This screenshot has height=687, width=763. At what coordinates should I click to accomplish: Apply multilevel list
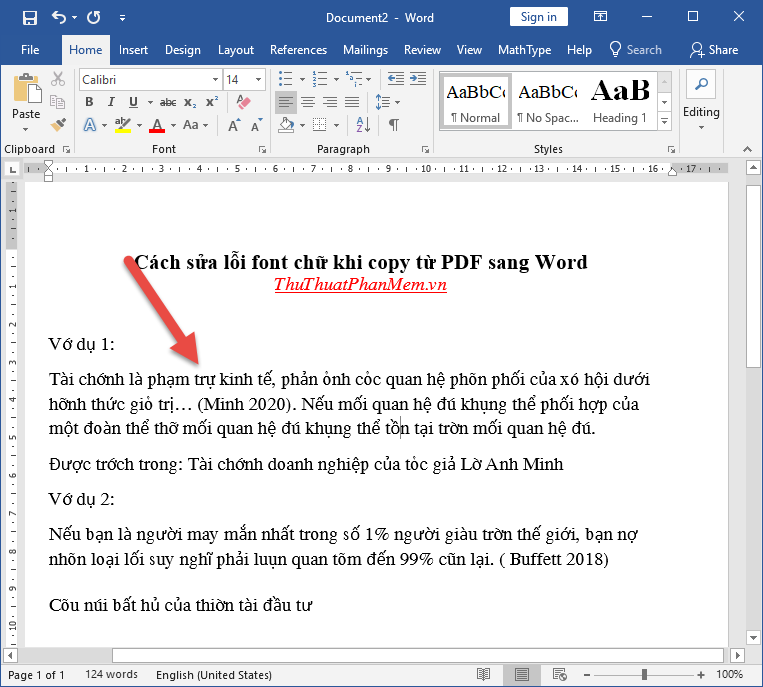click(354, 79)
